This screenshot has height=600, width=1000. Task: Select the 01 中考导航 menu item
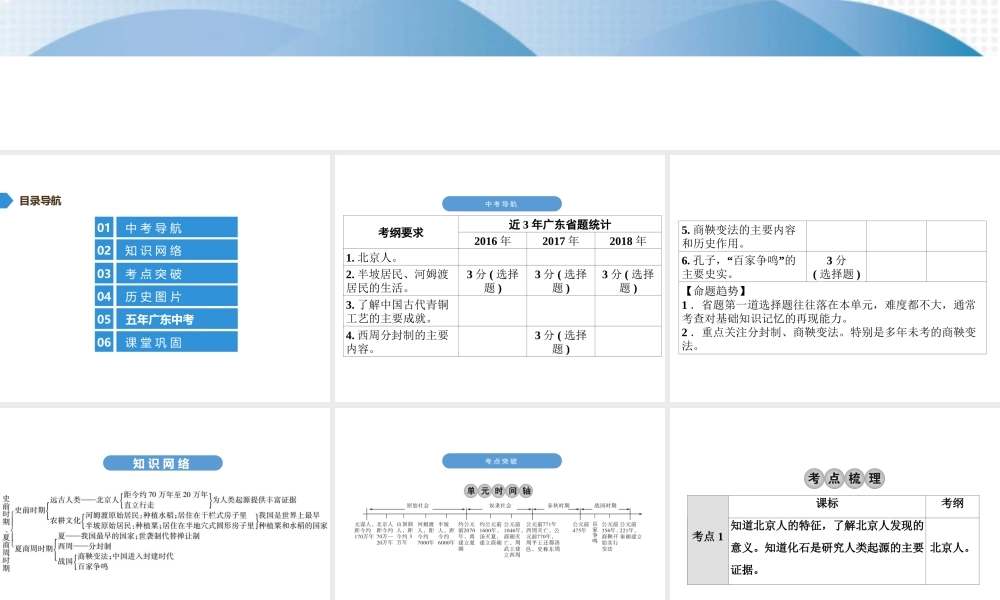click(167, 227)
